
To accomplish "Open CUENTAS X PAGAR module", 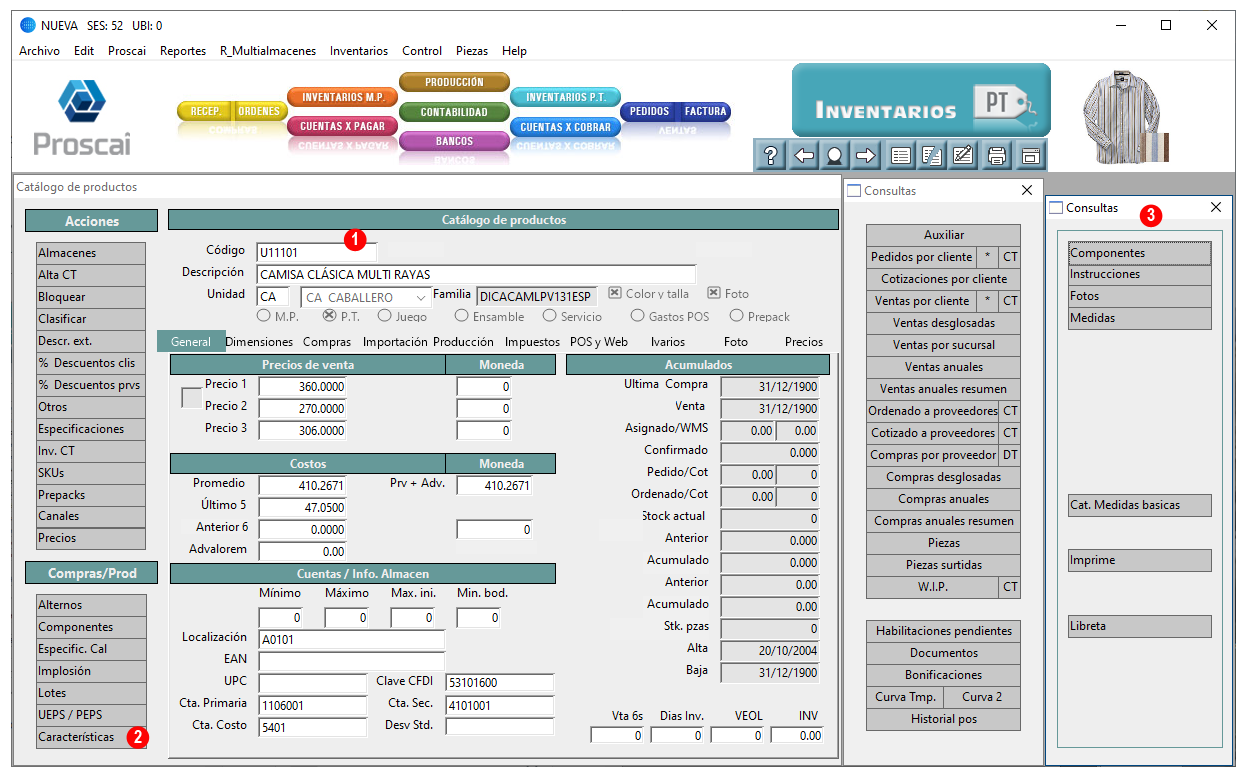I will [343, 127].
